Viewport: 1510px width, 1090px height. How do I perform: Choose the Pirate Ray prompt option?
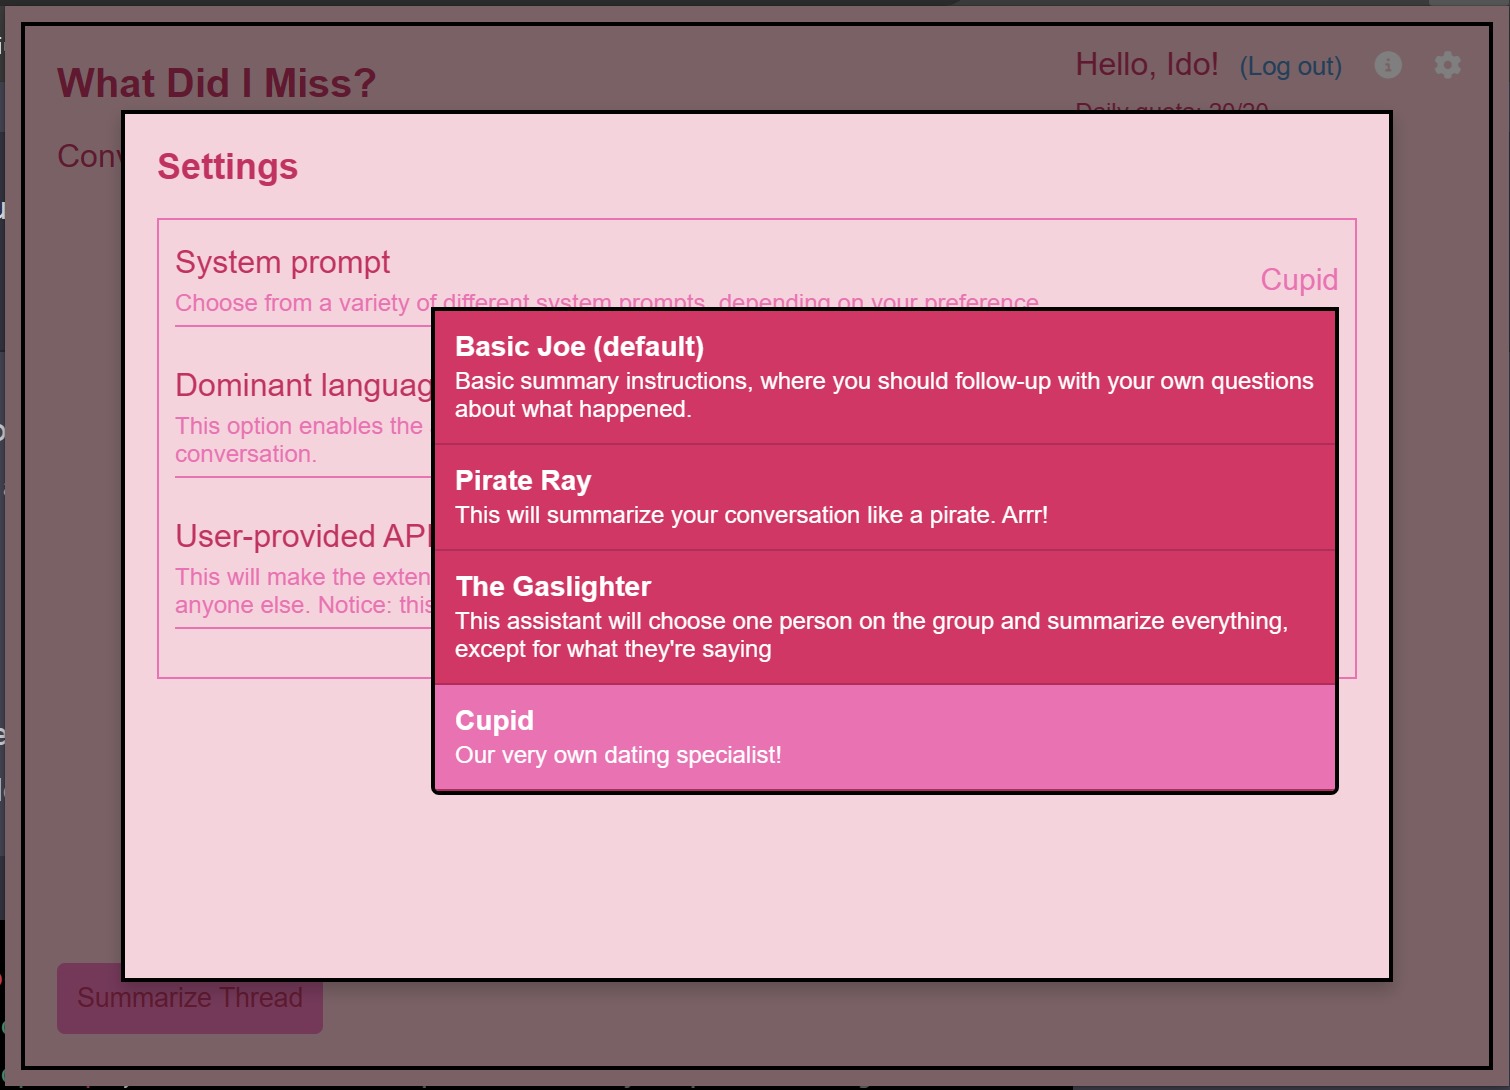click(885, 498)
